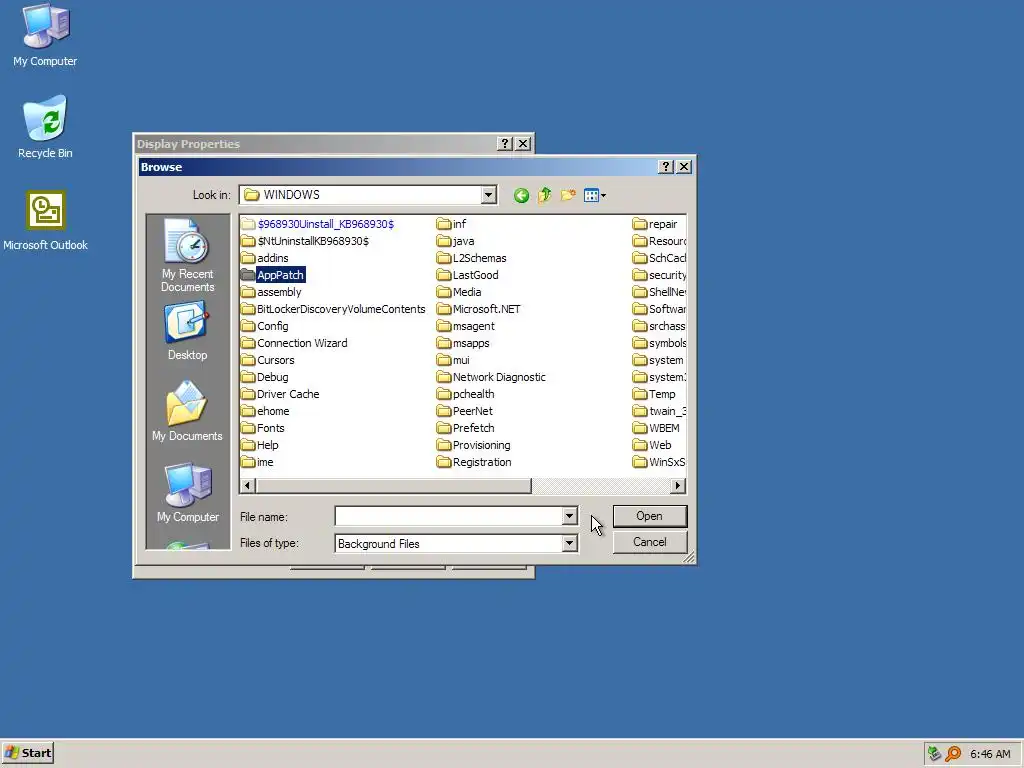Viewport: 1024px width, 768px height.
Task: Select the Microsoft Outlook desktop icon
Action: coord(45,221)
